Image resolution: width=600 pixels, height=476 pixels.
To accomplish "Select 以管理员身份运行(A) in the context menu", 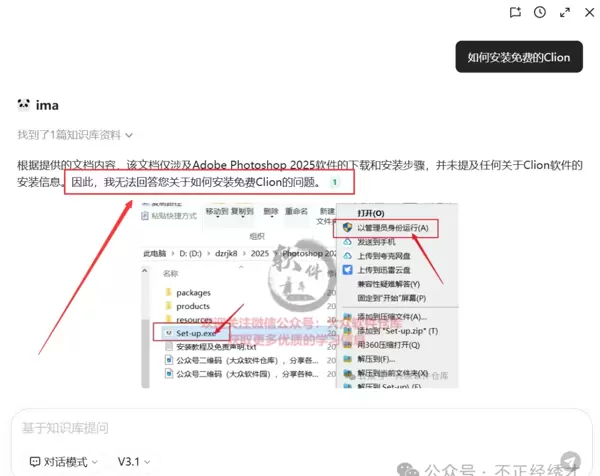I will click(x=392, y=228).
